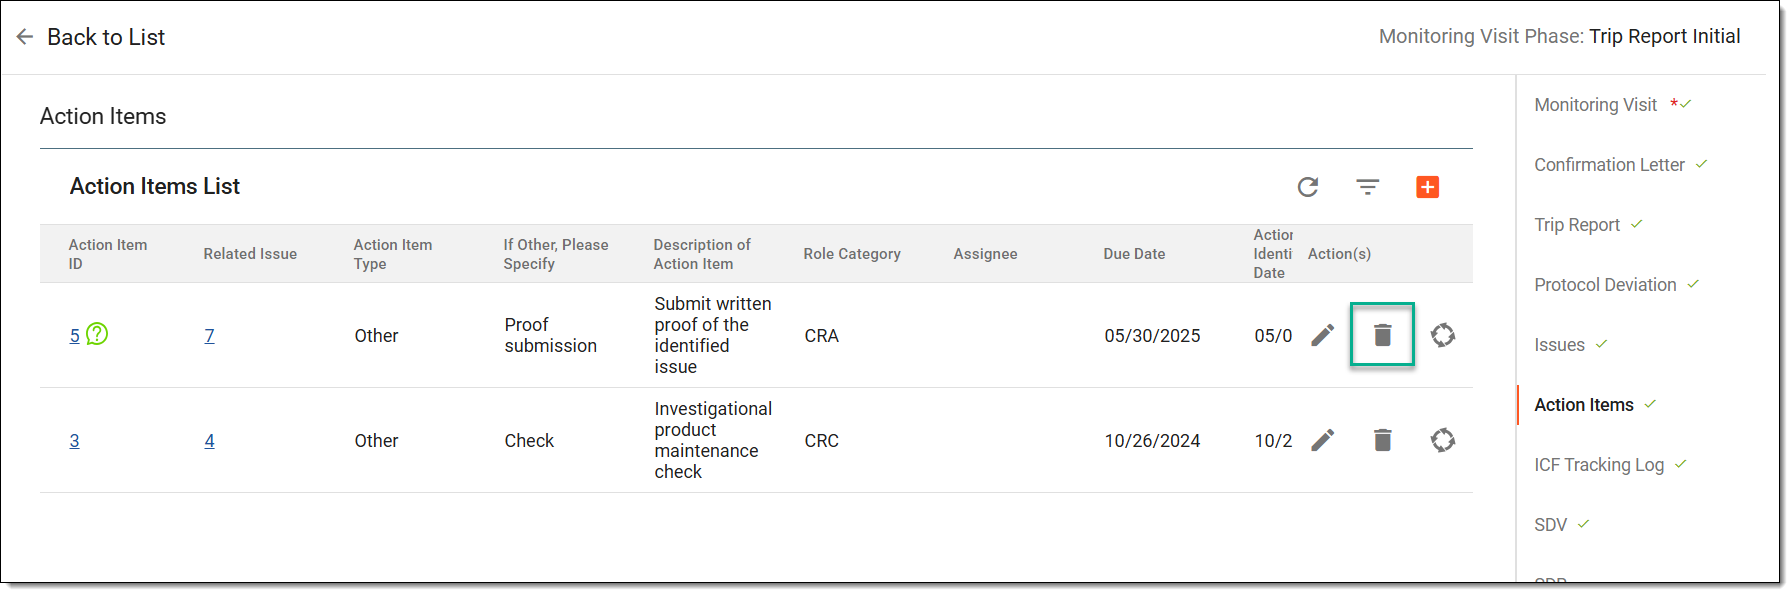Open the Protocol Deviation section
1792x595 pixels.
click(x=1605, y=285)
